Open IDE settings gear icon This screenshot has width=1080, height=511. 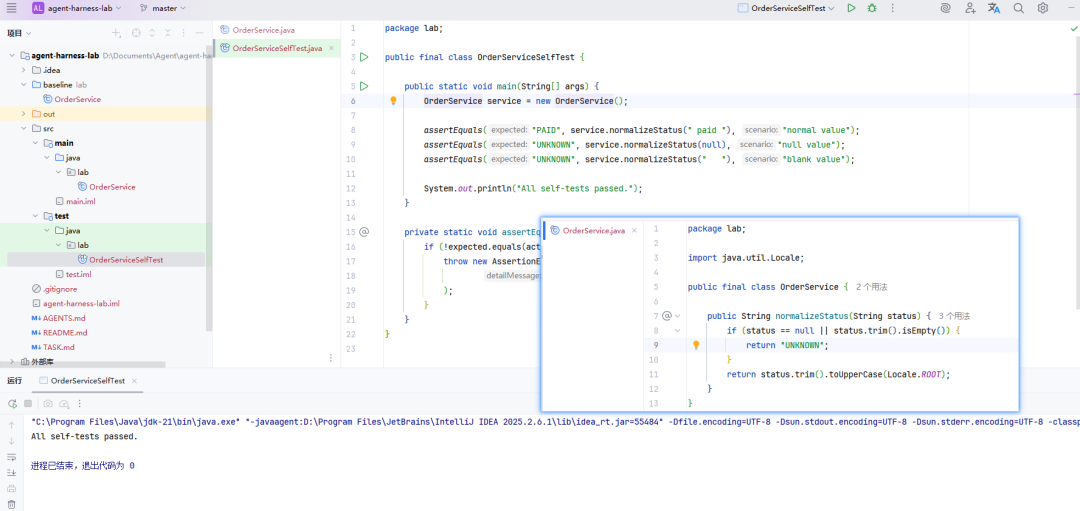pyautogui.click(x=1043, y=8)
